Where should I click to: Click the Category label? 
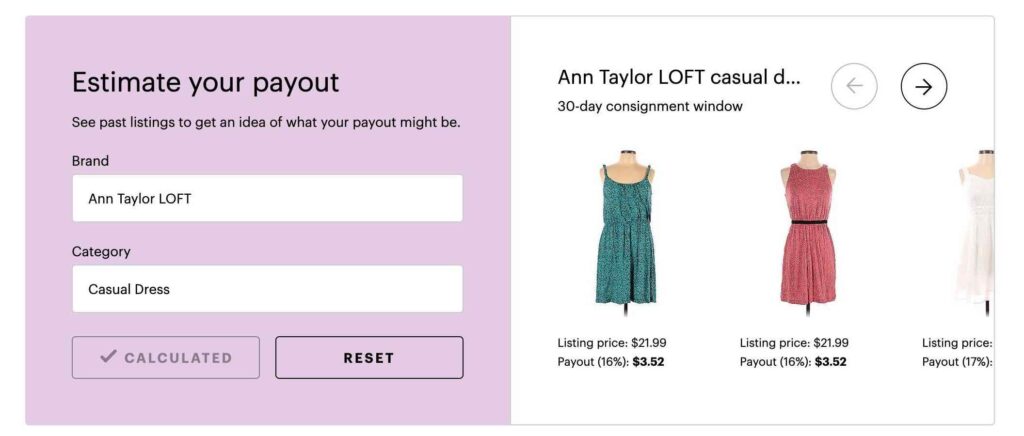click(x=101, y=251)
